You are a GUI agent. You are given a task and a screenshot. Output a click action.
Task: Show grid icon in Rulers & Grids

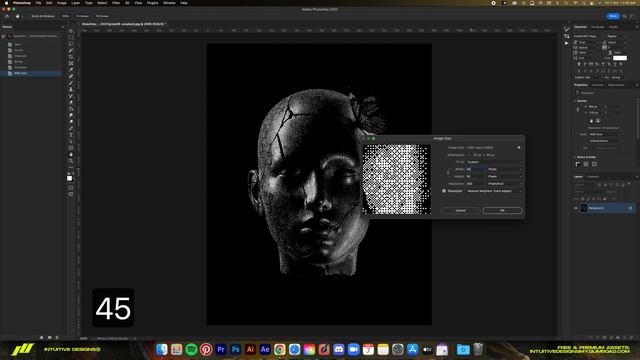[586, 164]
